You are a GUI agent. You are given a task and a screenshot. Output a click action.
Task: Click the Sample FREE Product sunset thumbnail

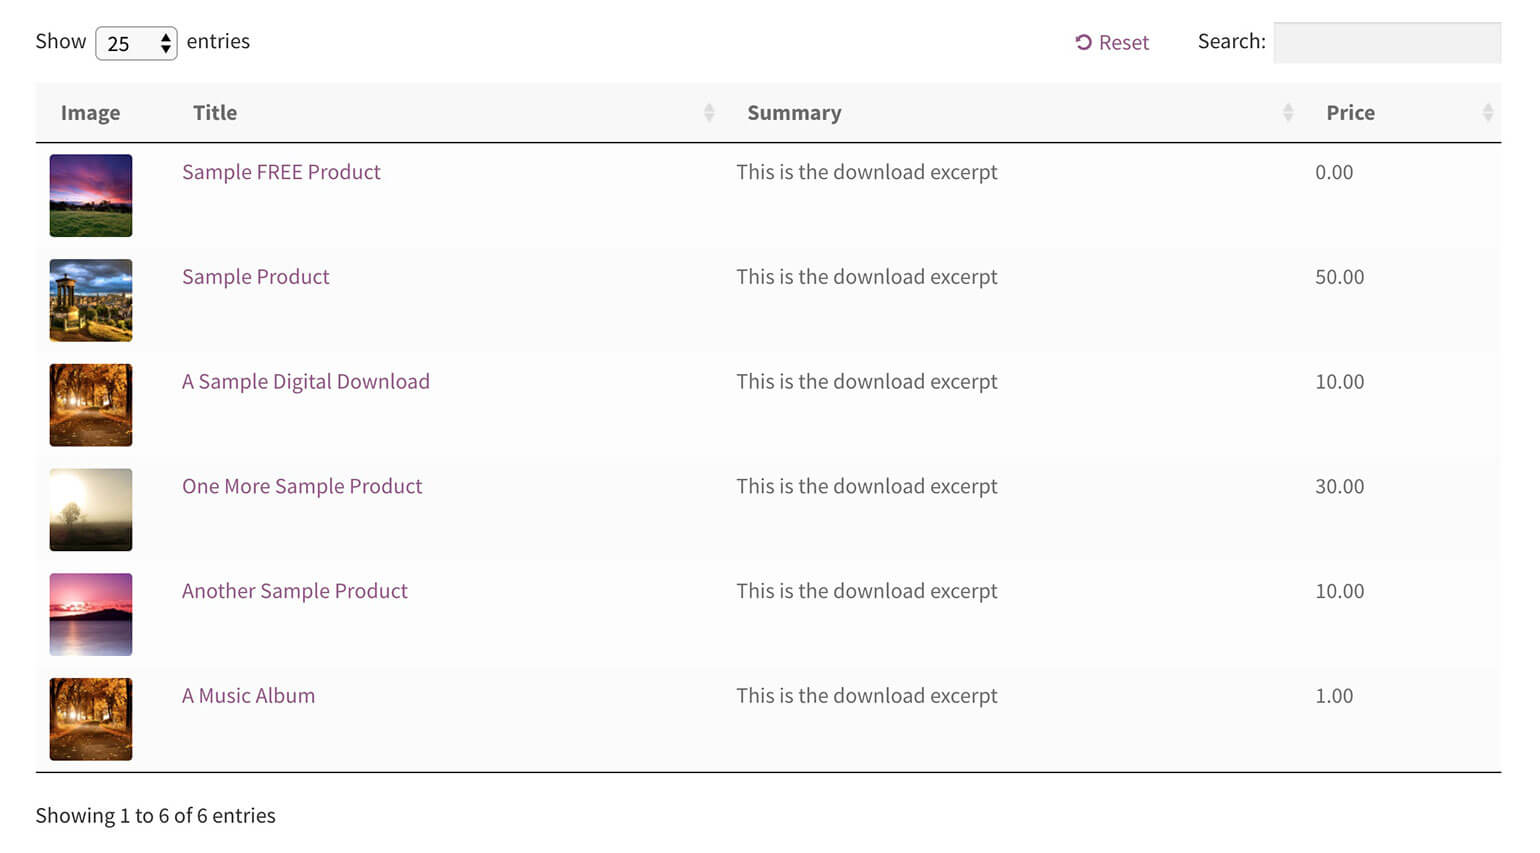click(90, 195)
